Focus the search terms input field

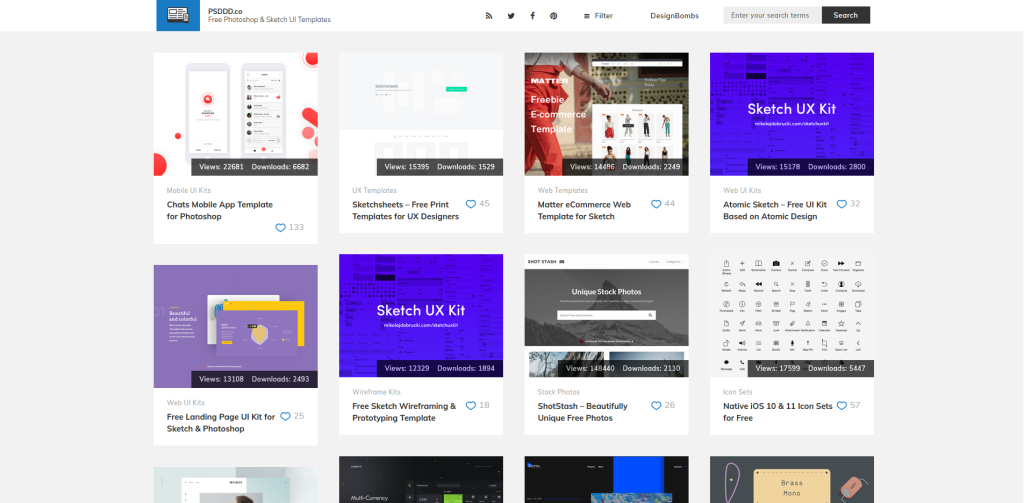tap(773, 15)
